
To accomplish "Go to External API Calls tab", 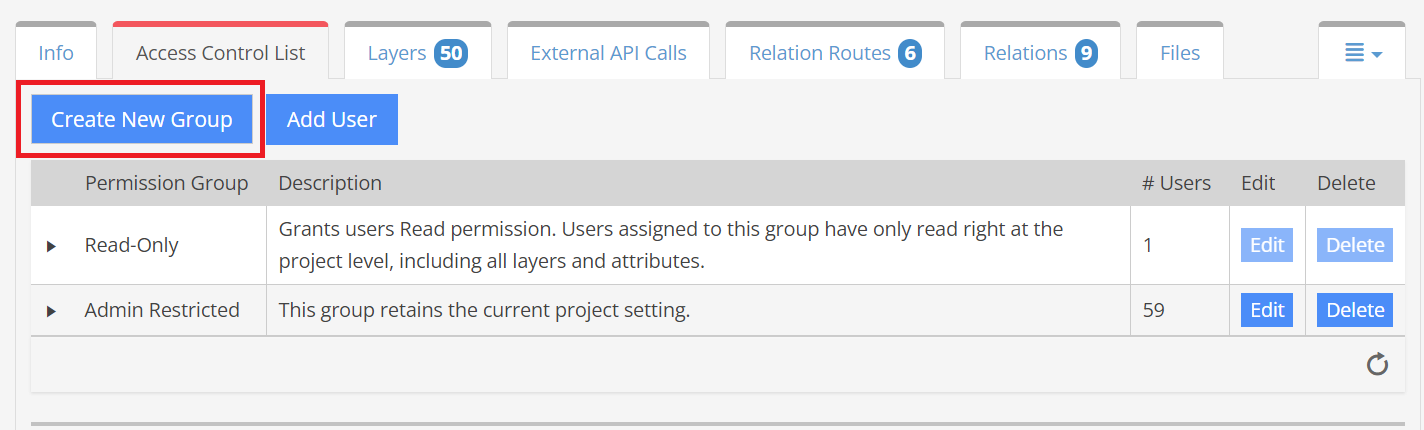I will [608, 53].
